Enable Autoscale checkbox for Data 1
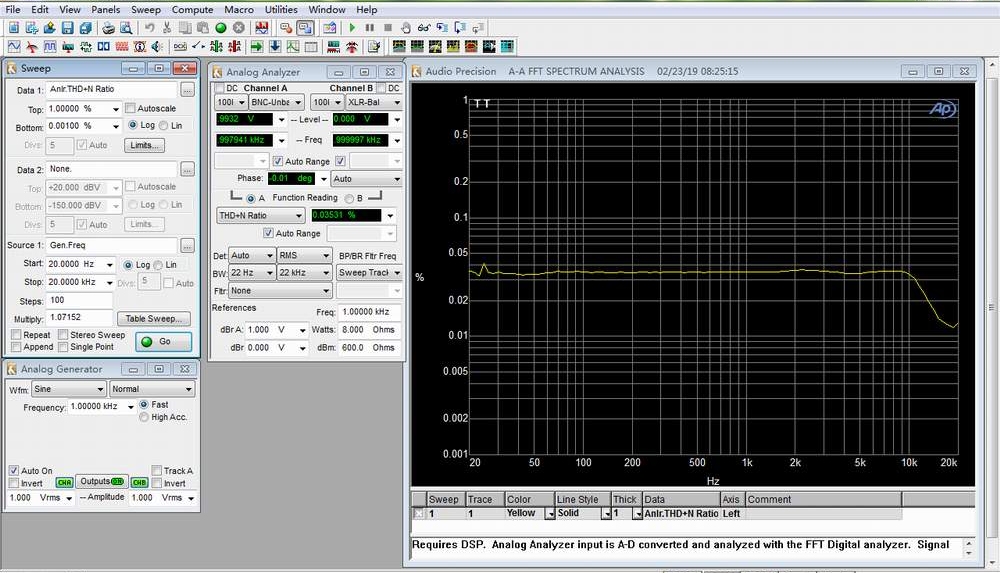Screen dimensions: 1000x573 pos(130,108)
